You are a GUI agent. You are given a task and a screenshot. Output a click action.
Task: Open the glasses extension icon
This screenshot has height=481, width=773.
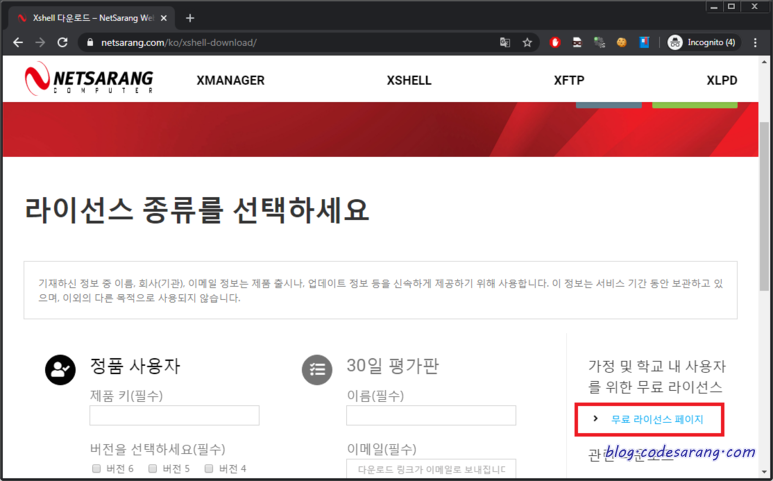577,42
